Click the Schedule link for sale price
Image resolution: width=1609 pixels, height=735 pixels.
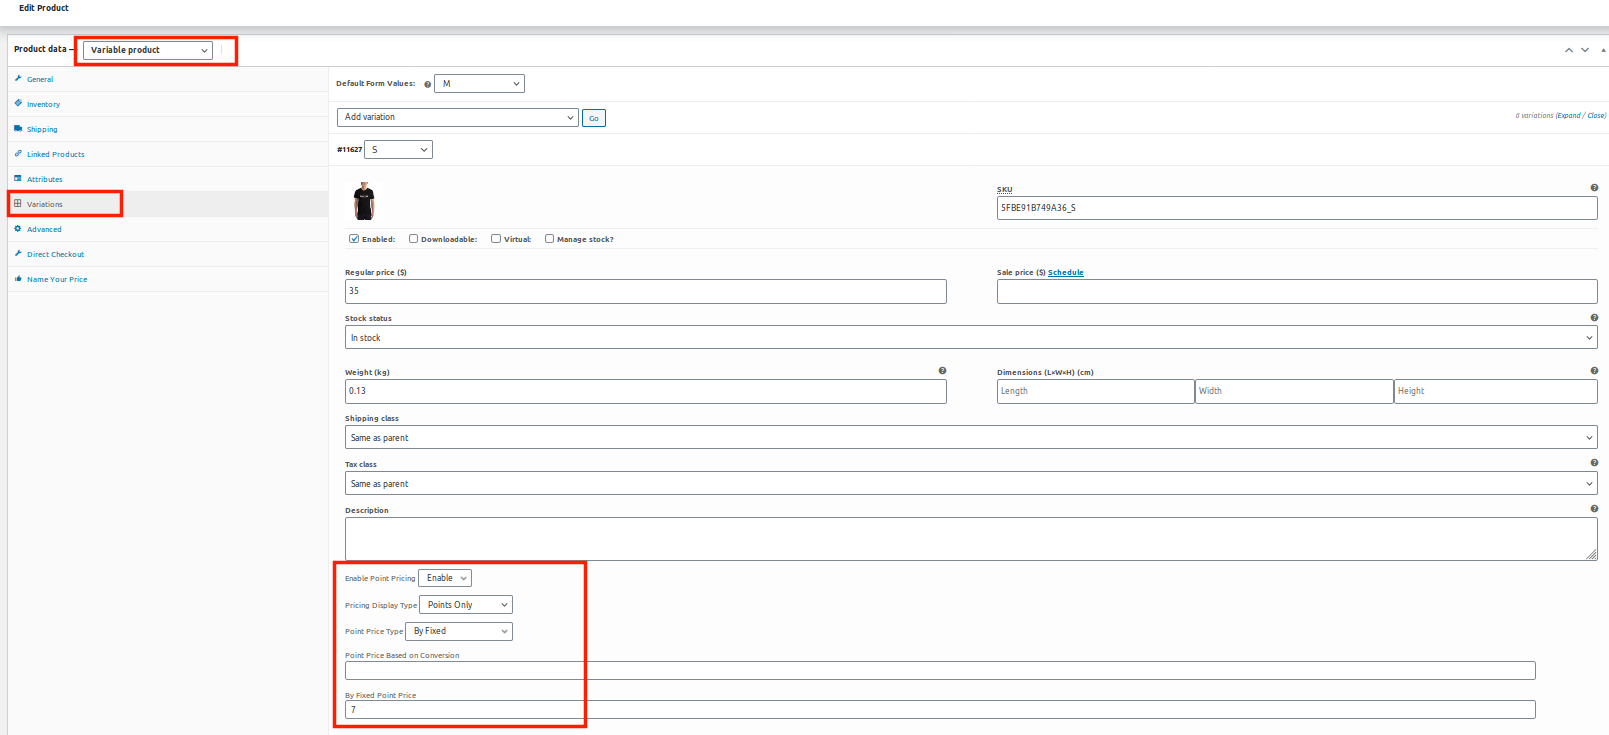(x=1065, y=272)
